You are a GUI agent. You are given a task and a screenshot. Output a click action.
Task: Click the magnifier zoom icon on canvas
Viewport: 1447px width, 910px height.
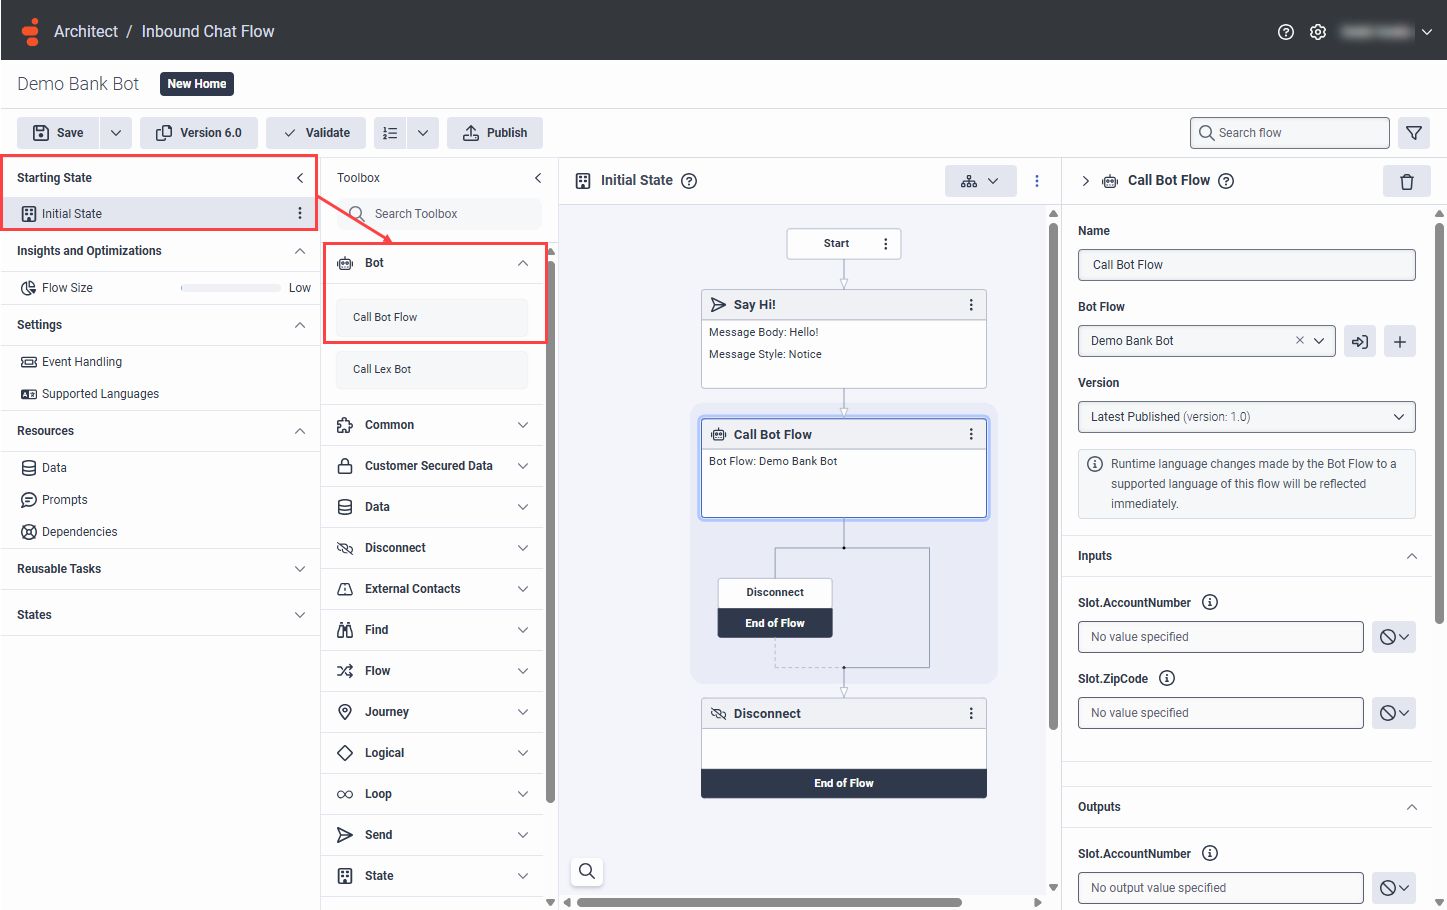pyautogui.click(x=587, y=871)
